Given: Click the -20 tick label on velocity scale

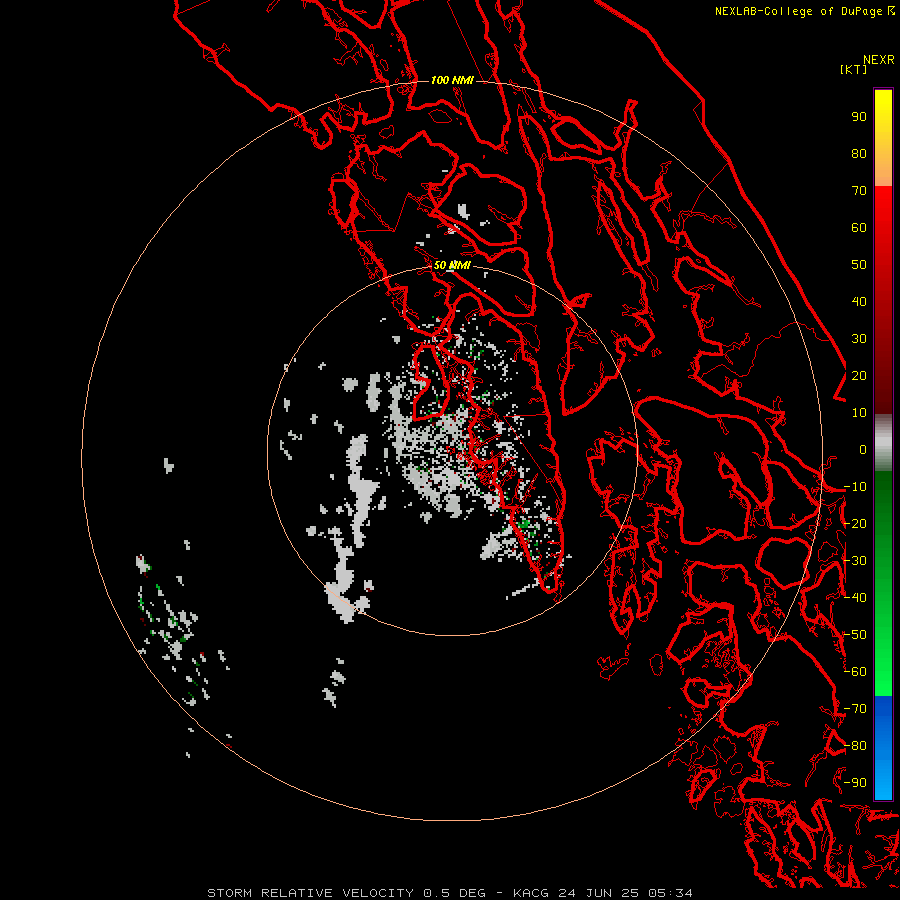Looking at the screenshot, I should 855,524.
